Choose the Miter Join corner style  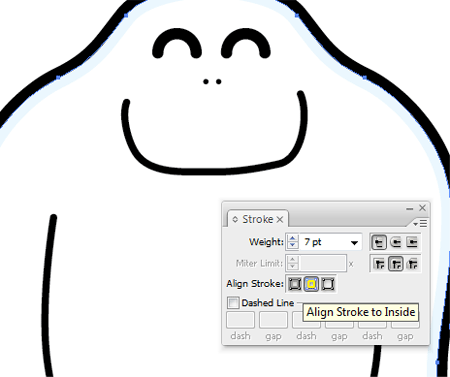point(379,264)
